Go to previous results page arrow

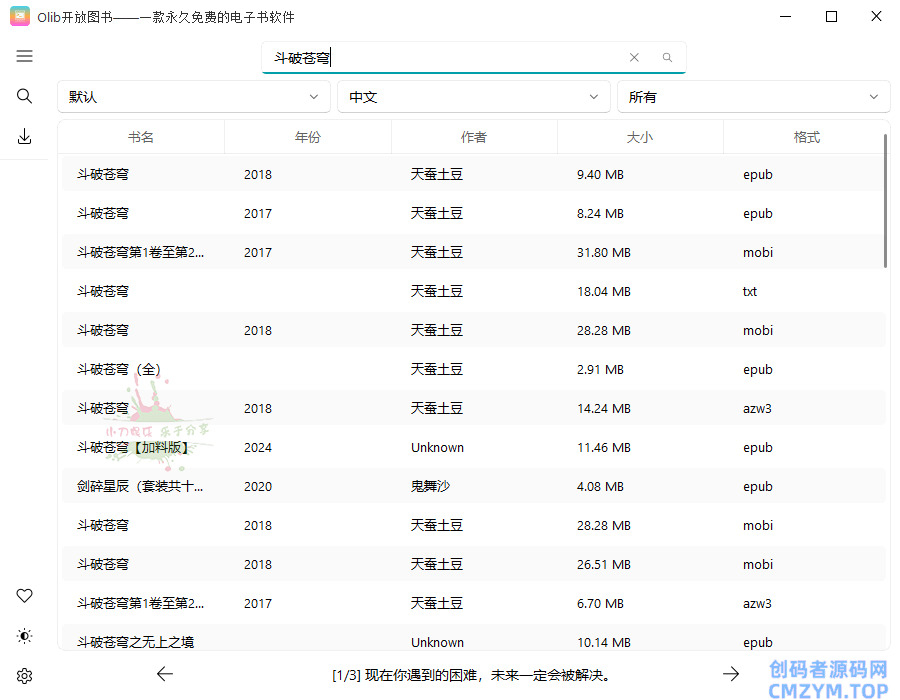point(165,674)
